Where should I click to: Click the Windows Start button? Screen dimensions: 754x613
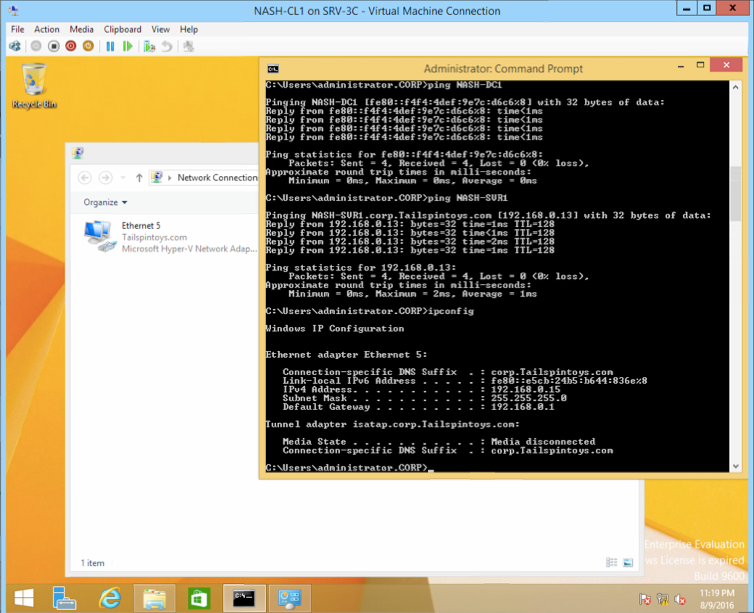coord(24,598)
